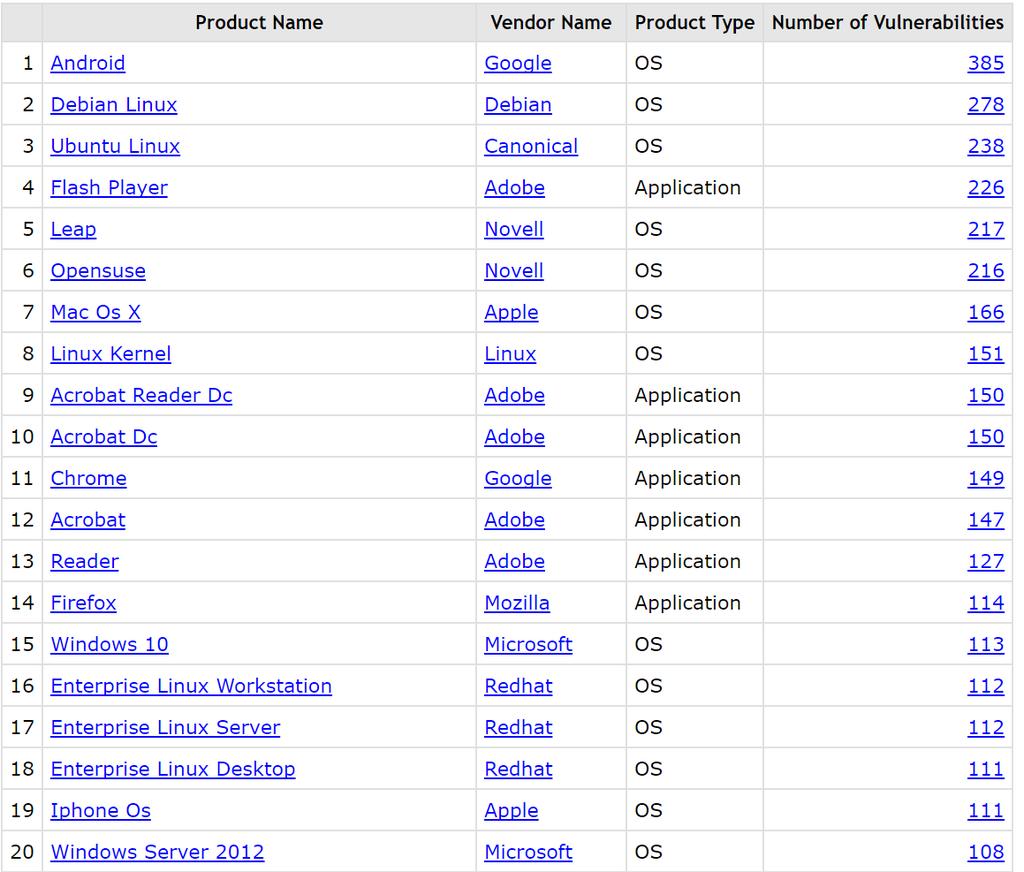Click the 216 vulnerabilities count link
This screenshot has height=872, width=1024.
985,271
